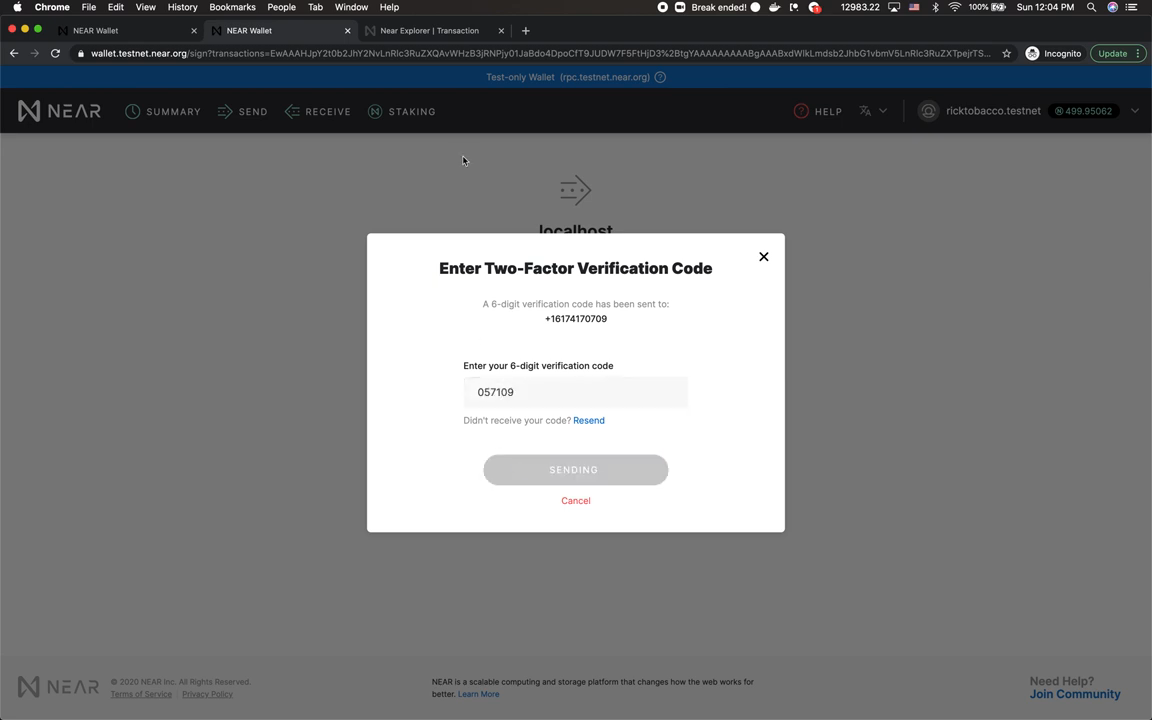Screen dimensions: 1152x720
Task: Click the Join Community link
Action: (1075, 694)
